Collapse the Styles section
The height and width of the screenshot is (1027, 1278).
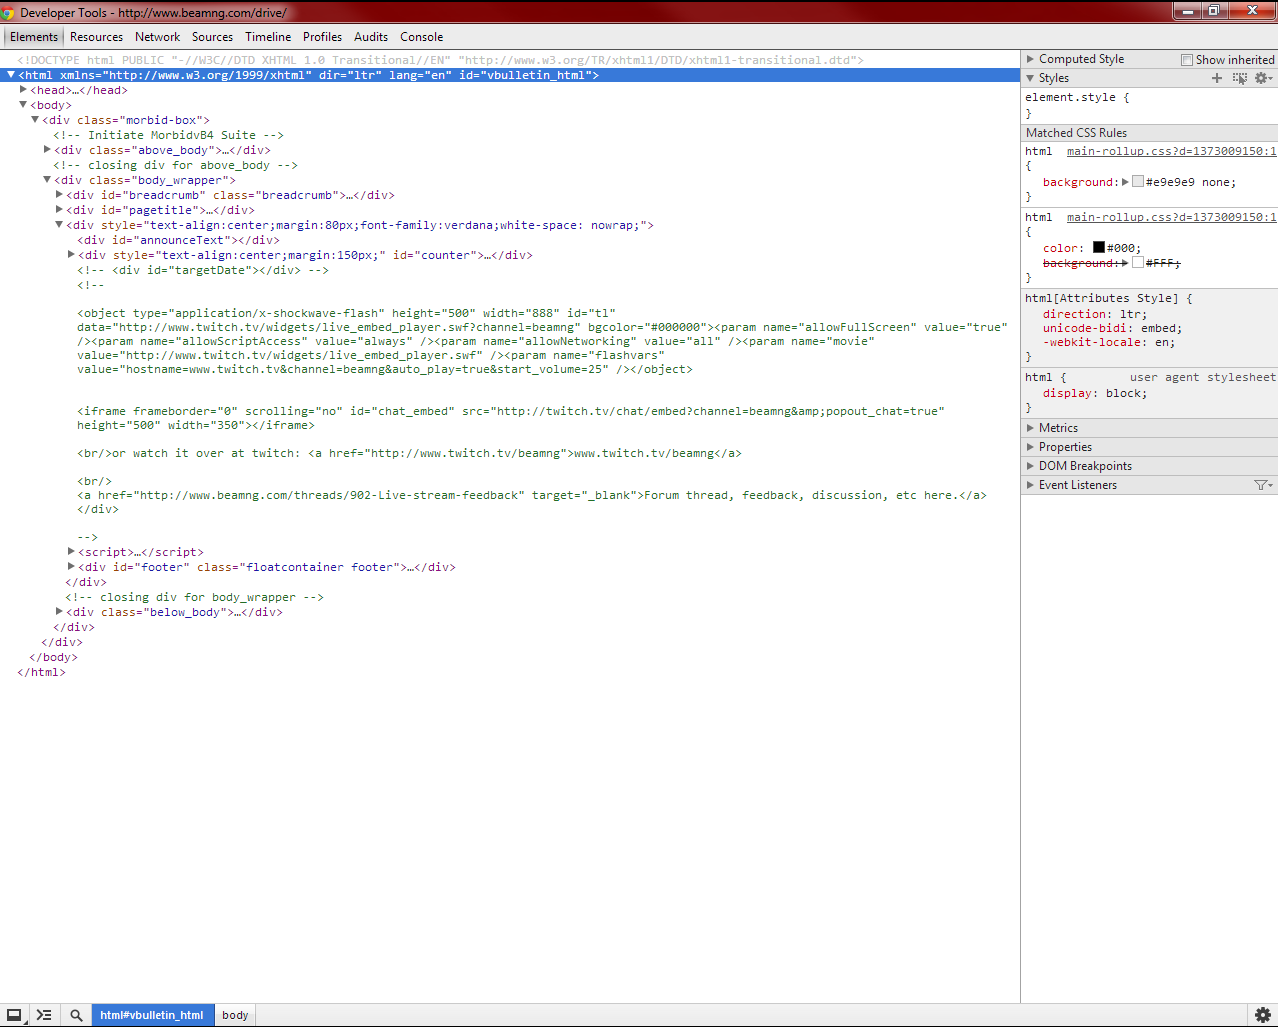coord(1031,78)
